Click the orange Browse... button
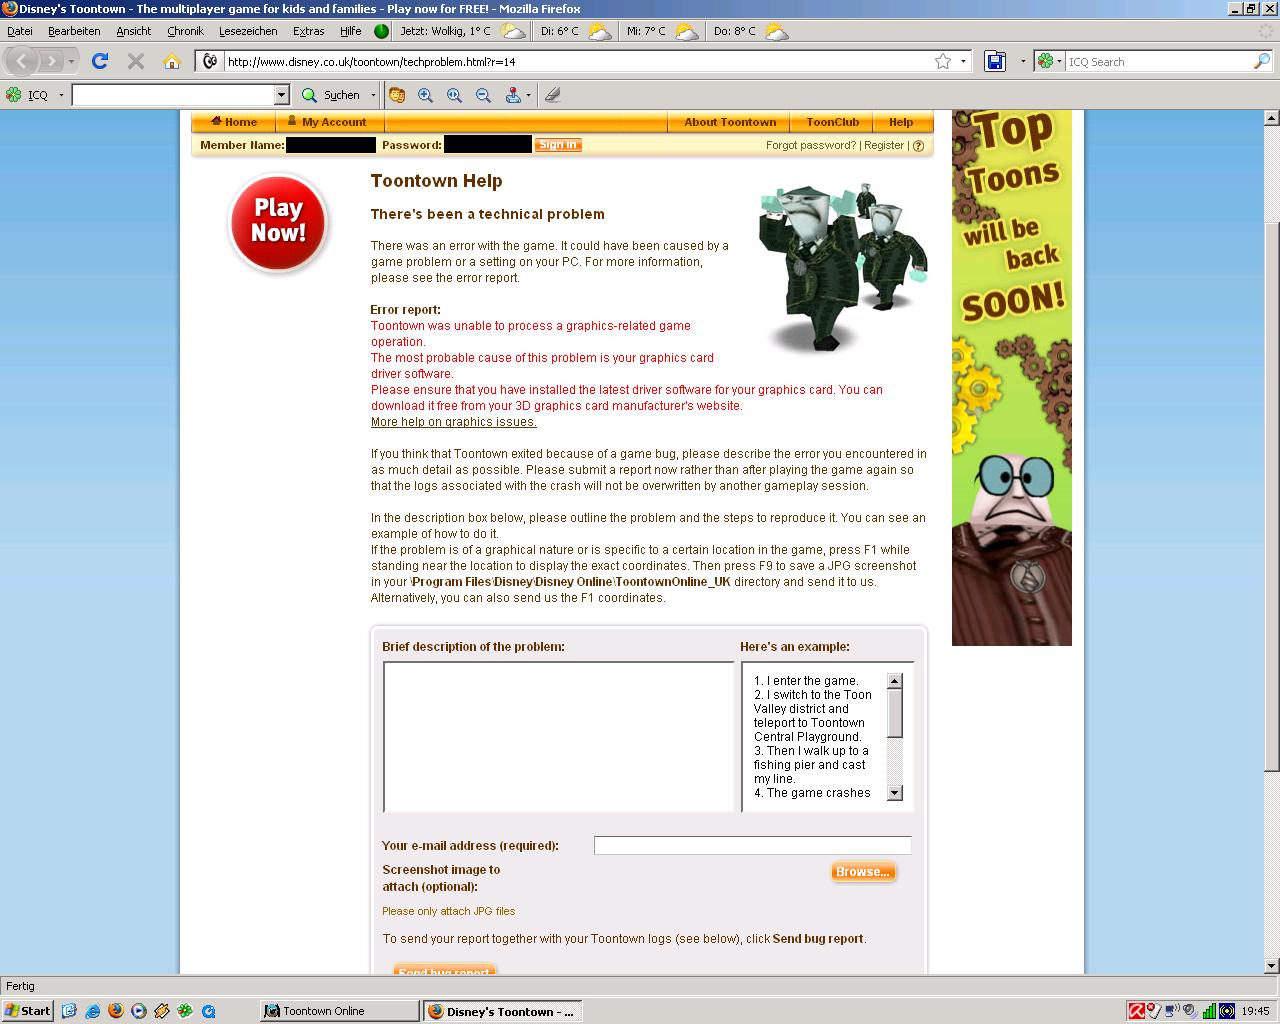 coord(863,872)
